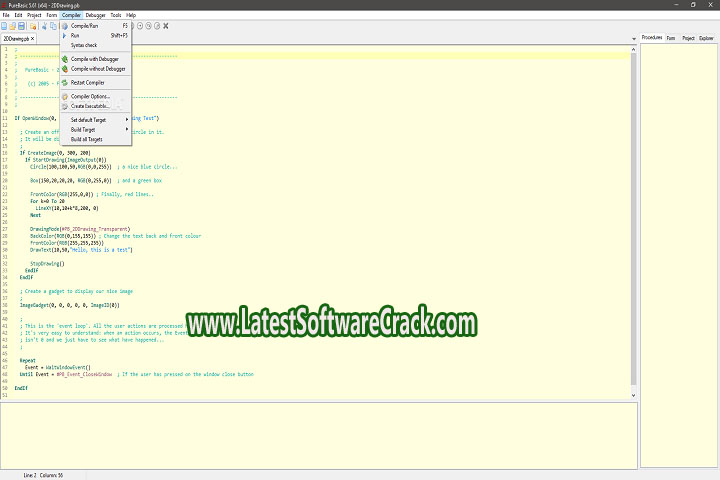The width and height of the screenshot is (720, 480).
Task: Click the Save file toolbar icon
Action: (22, 25)
